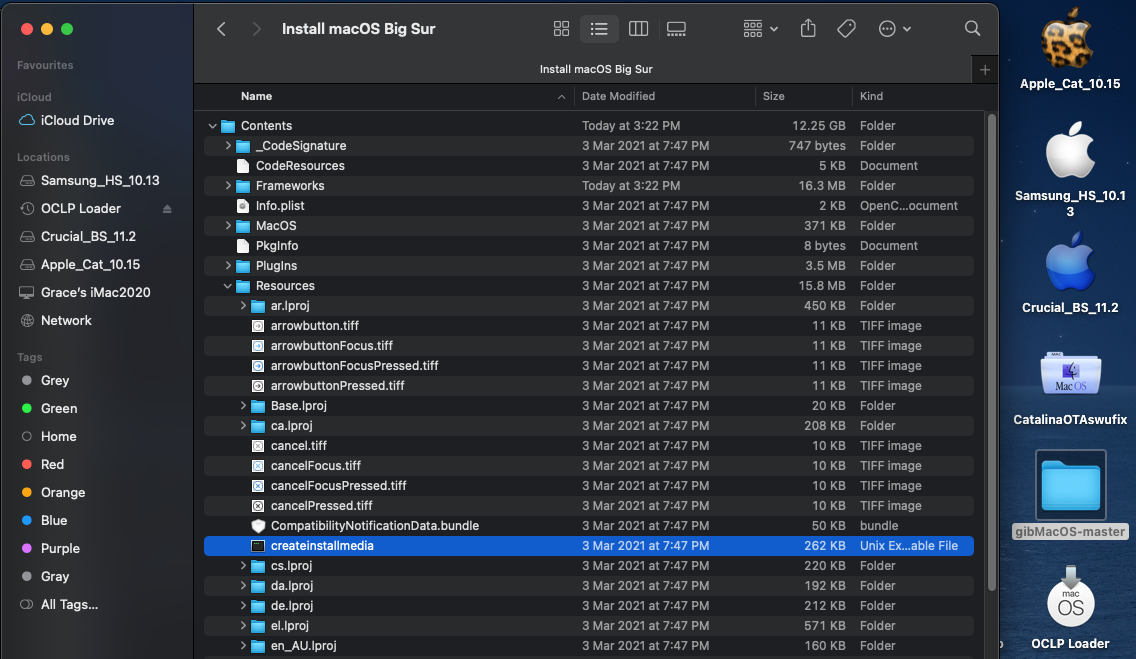Expand the Frameworks folder
The height and width of the screenshot is (659, 1136).
(x=227, y=186)
